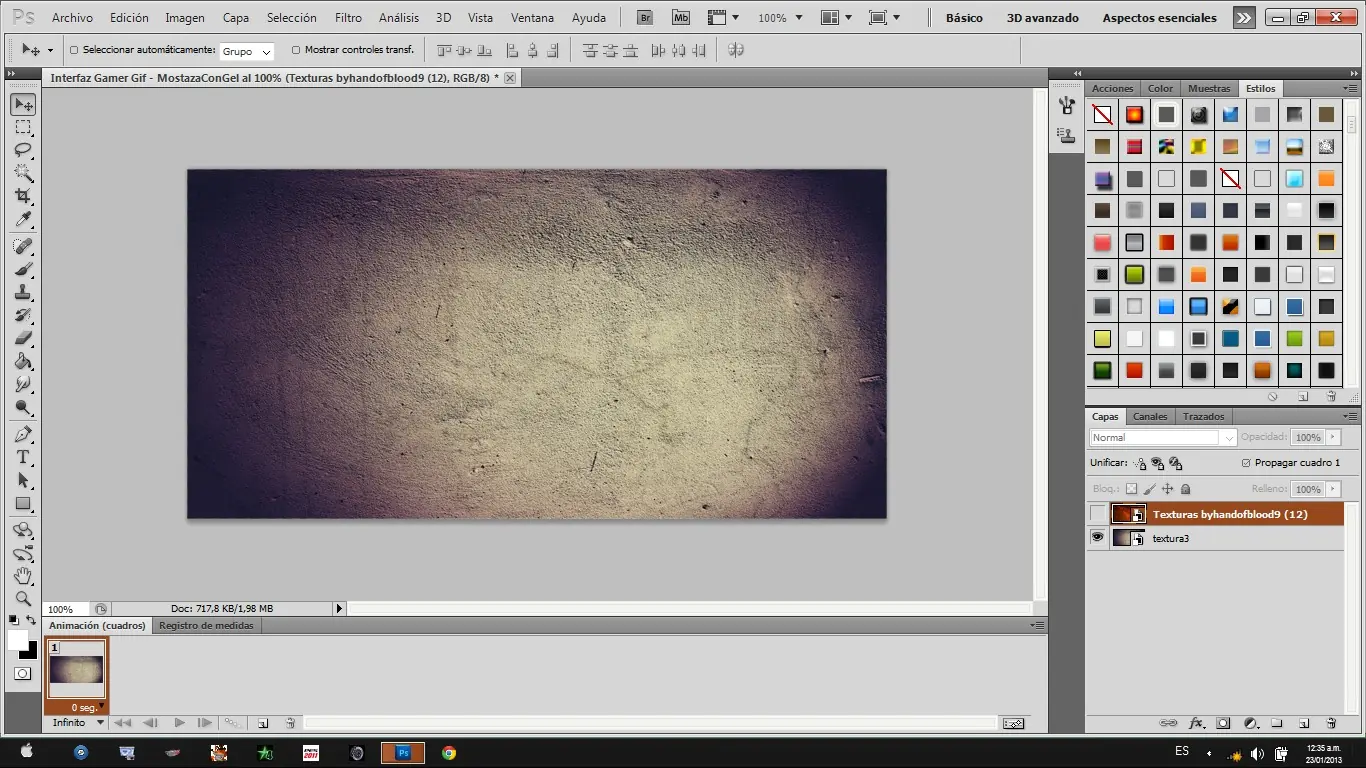Click the foreground color swatch
This screenshot has height=768, width=1366.
coord(18,640)
